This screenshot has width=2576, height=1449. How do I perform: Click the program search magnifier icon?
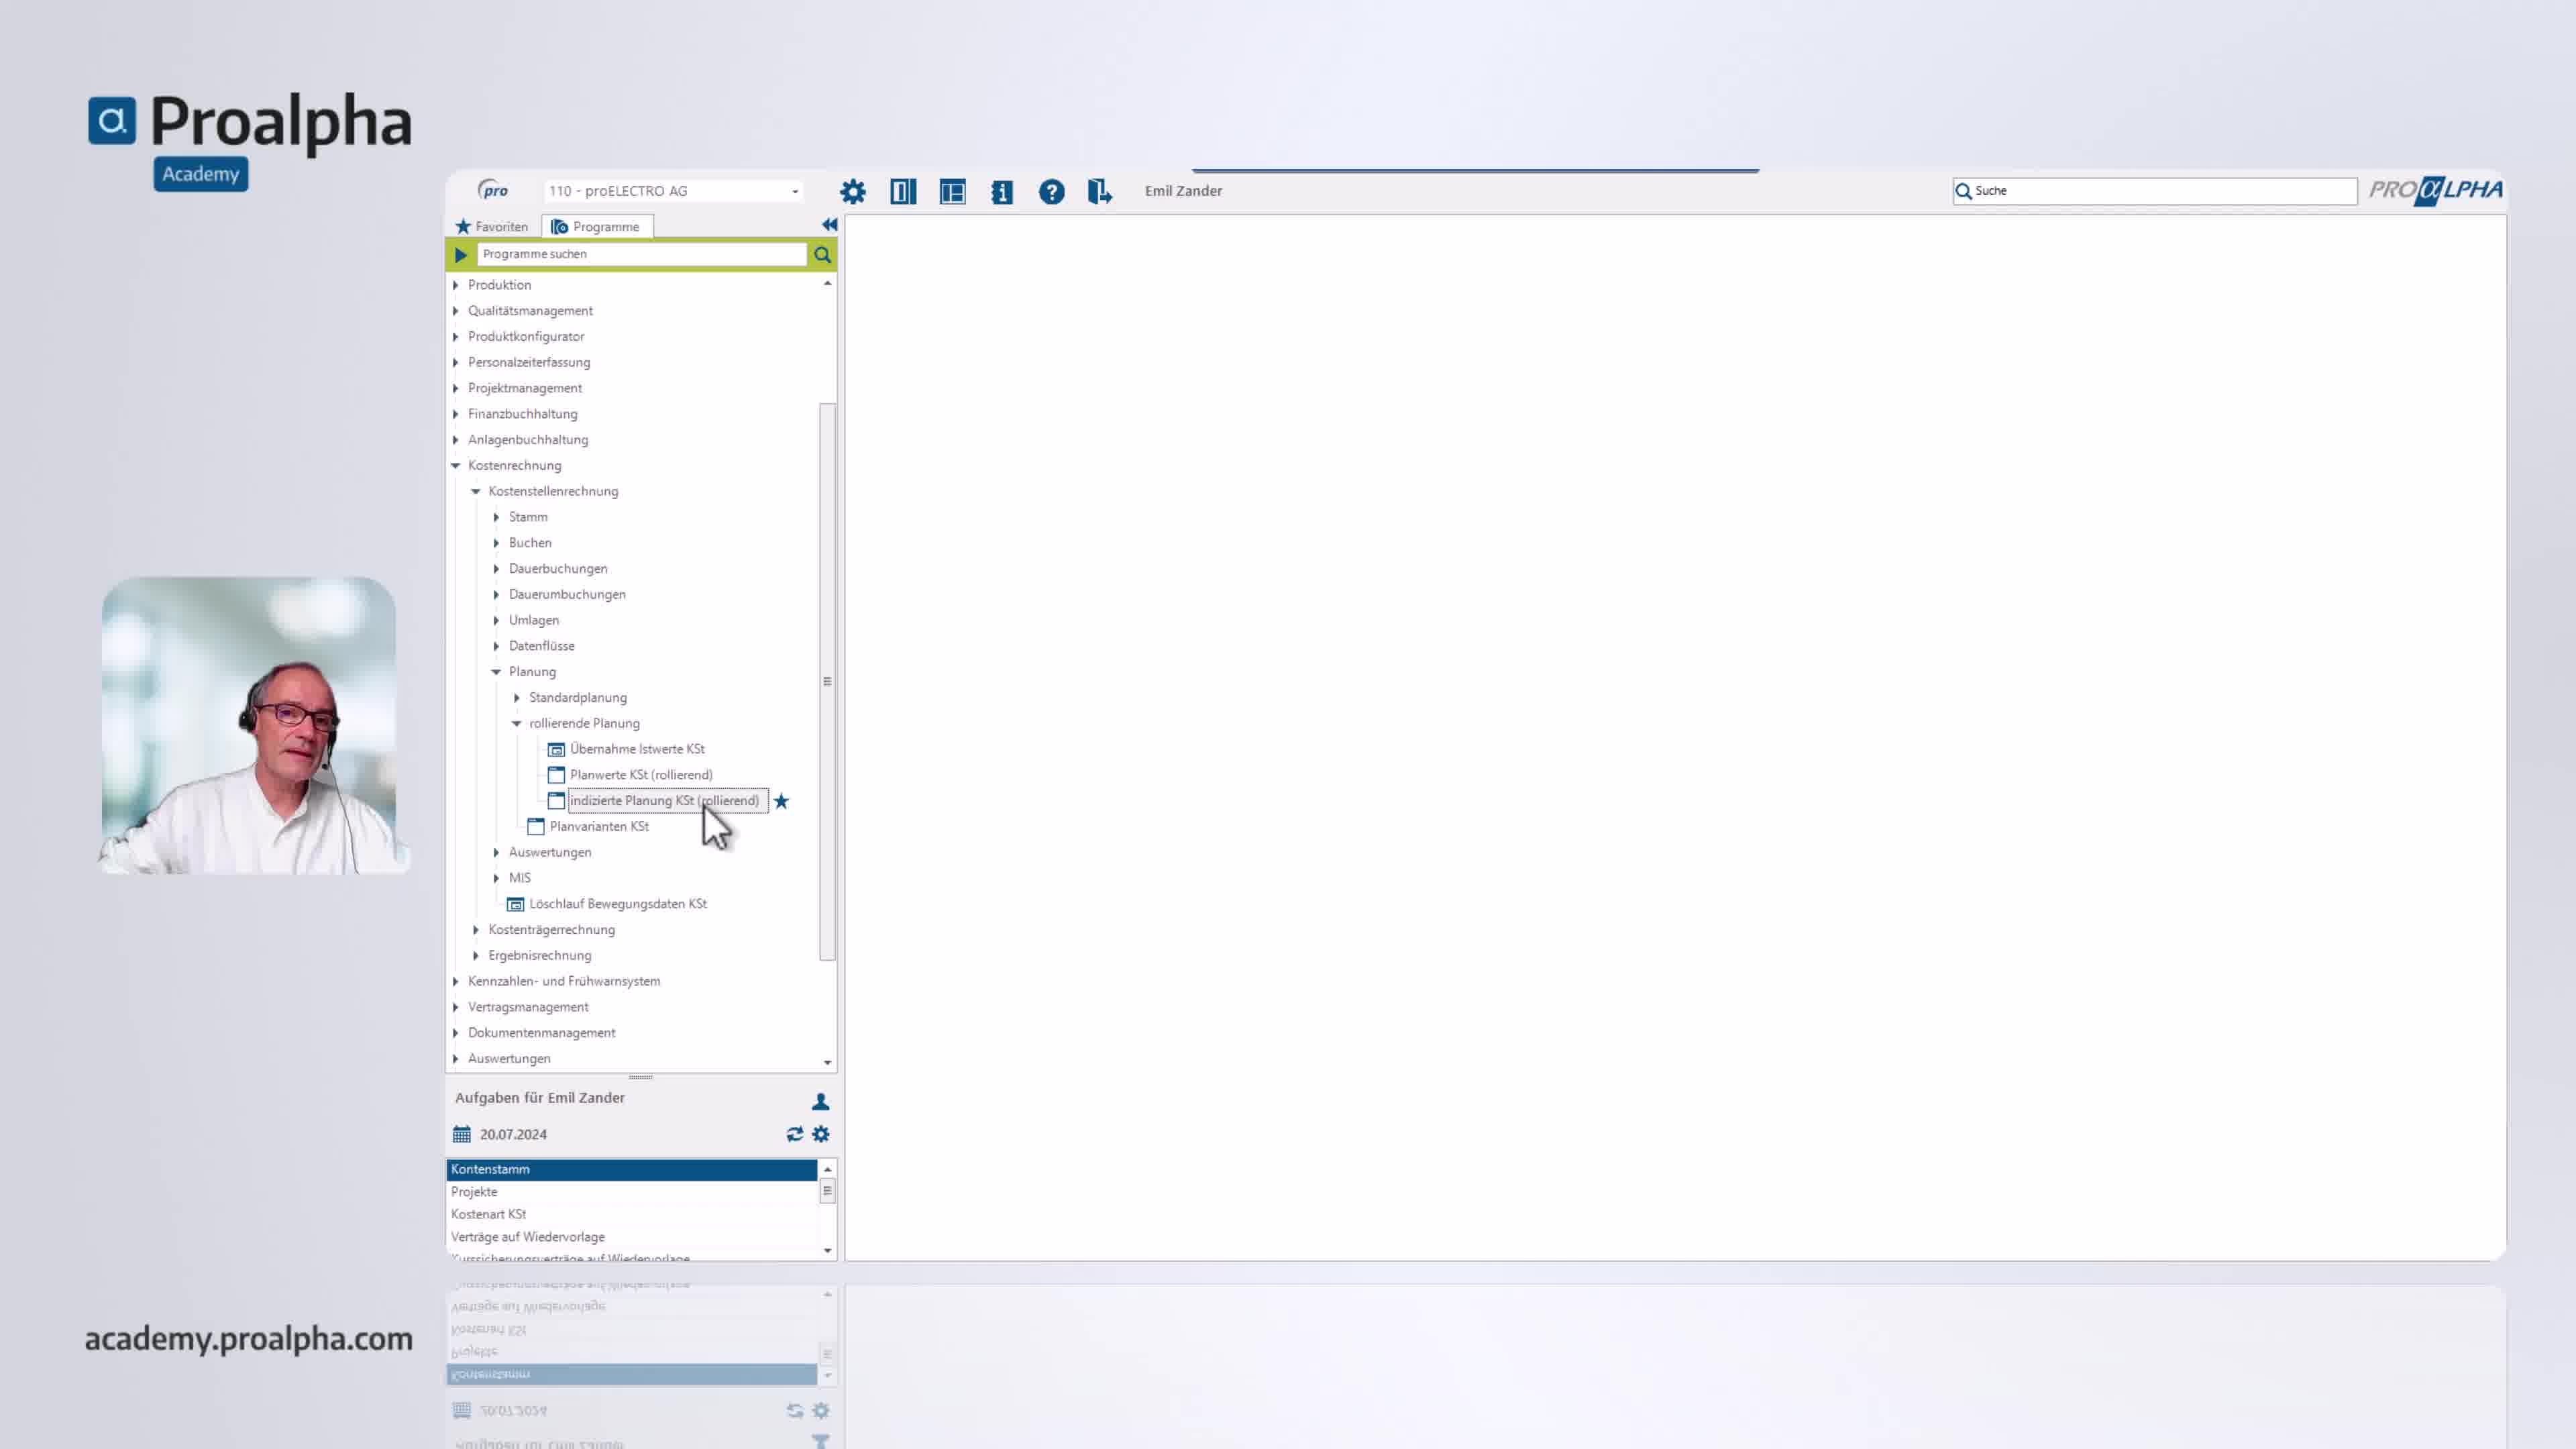pos(822,255)
